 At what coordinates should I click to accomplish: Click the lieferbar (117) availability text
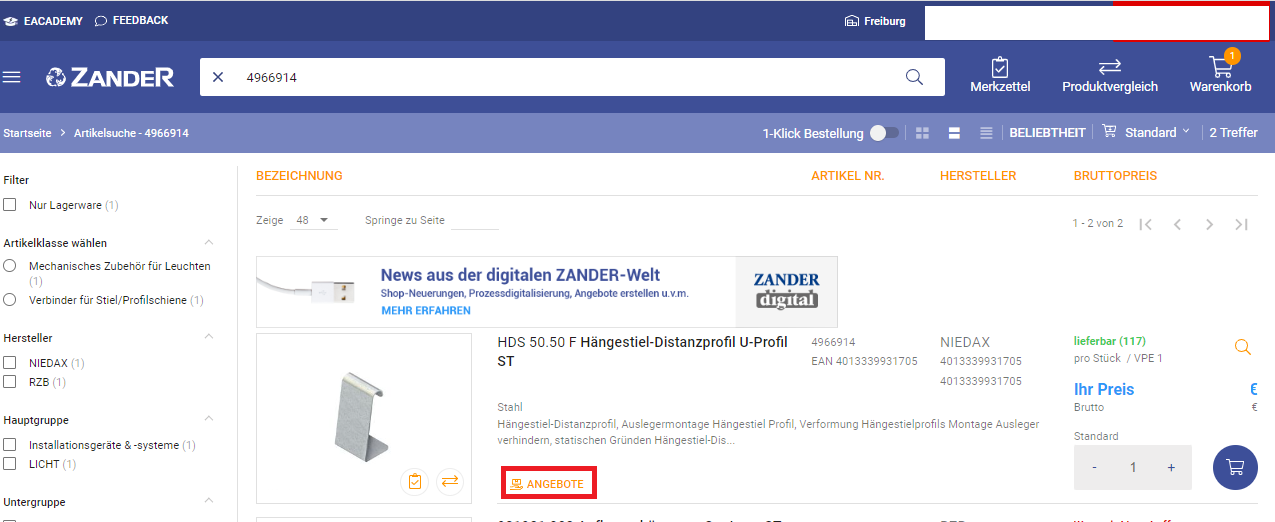(1109, 341)
